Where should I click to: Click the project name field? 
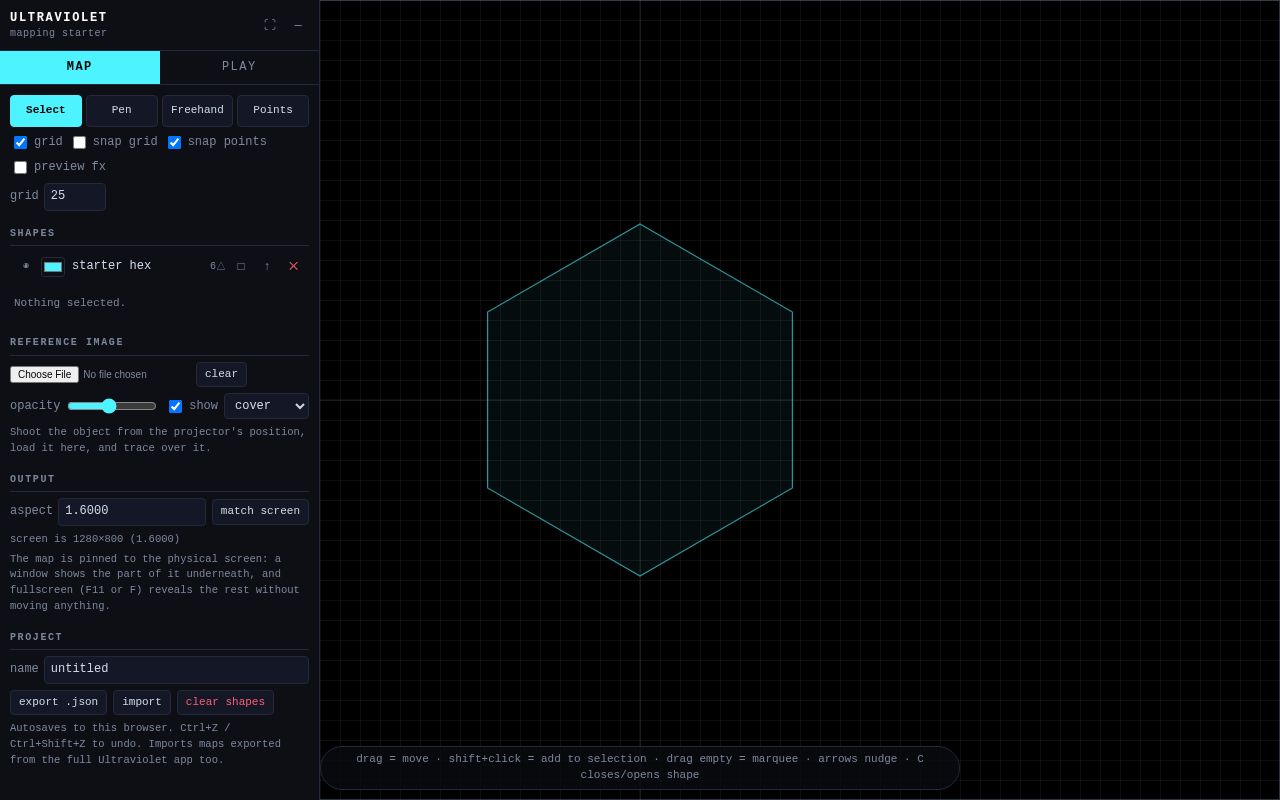(x=176, y=670)
